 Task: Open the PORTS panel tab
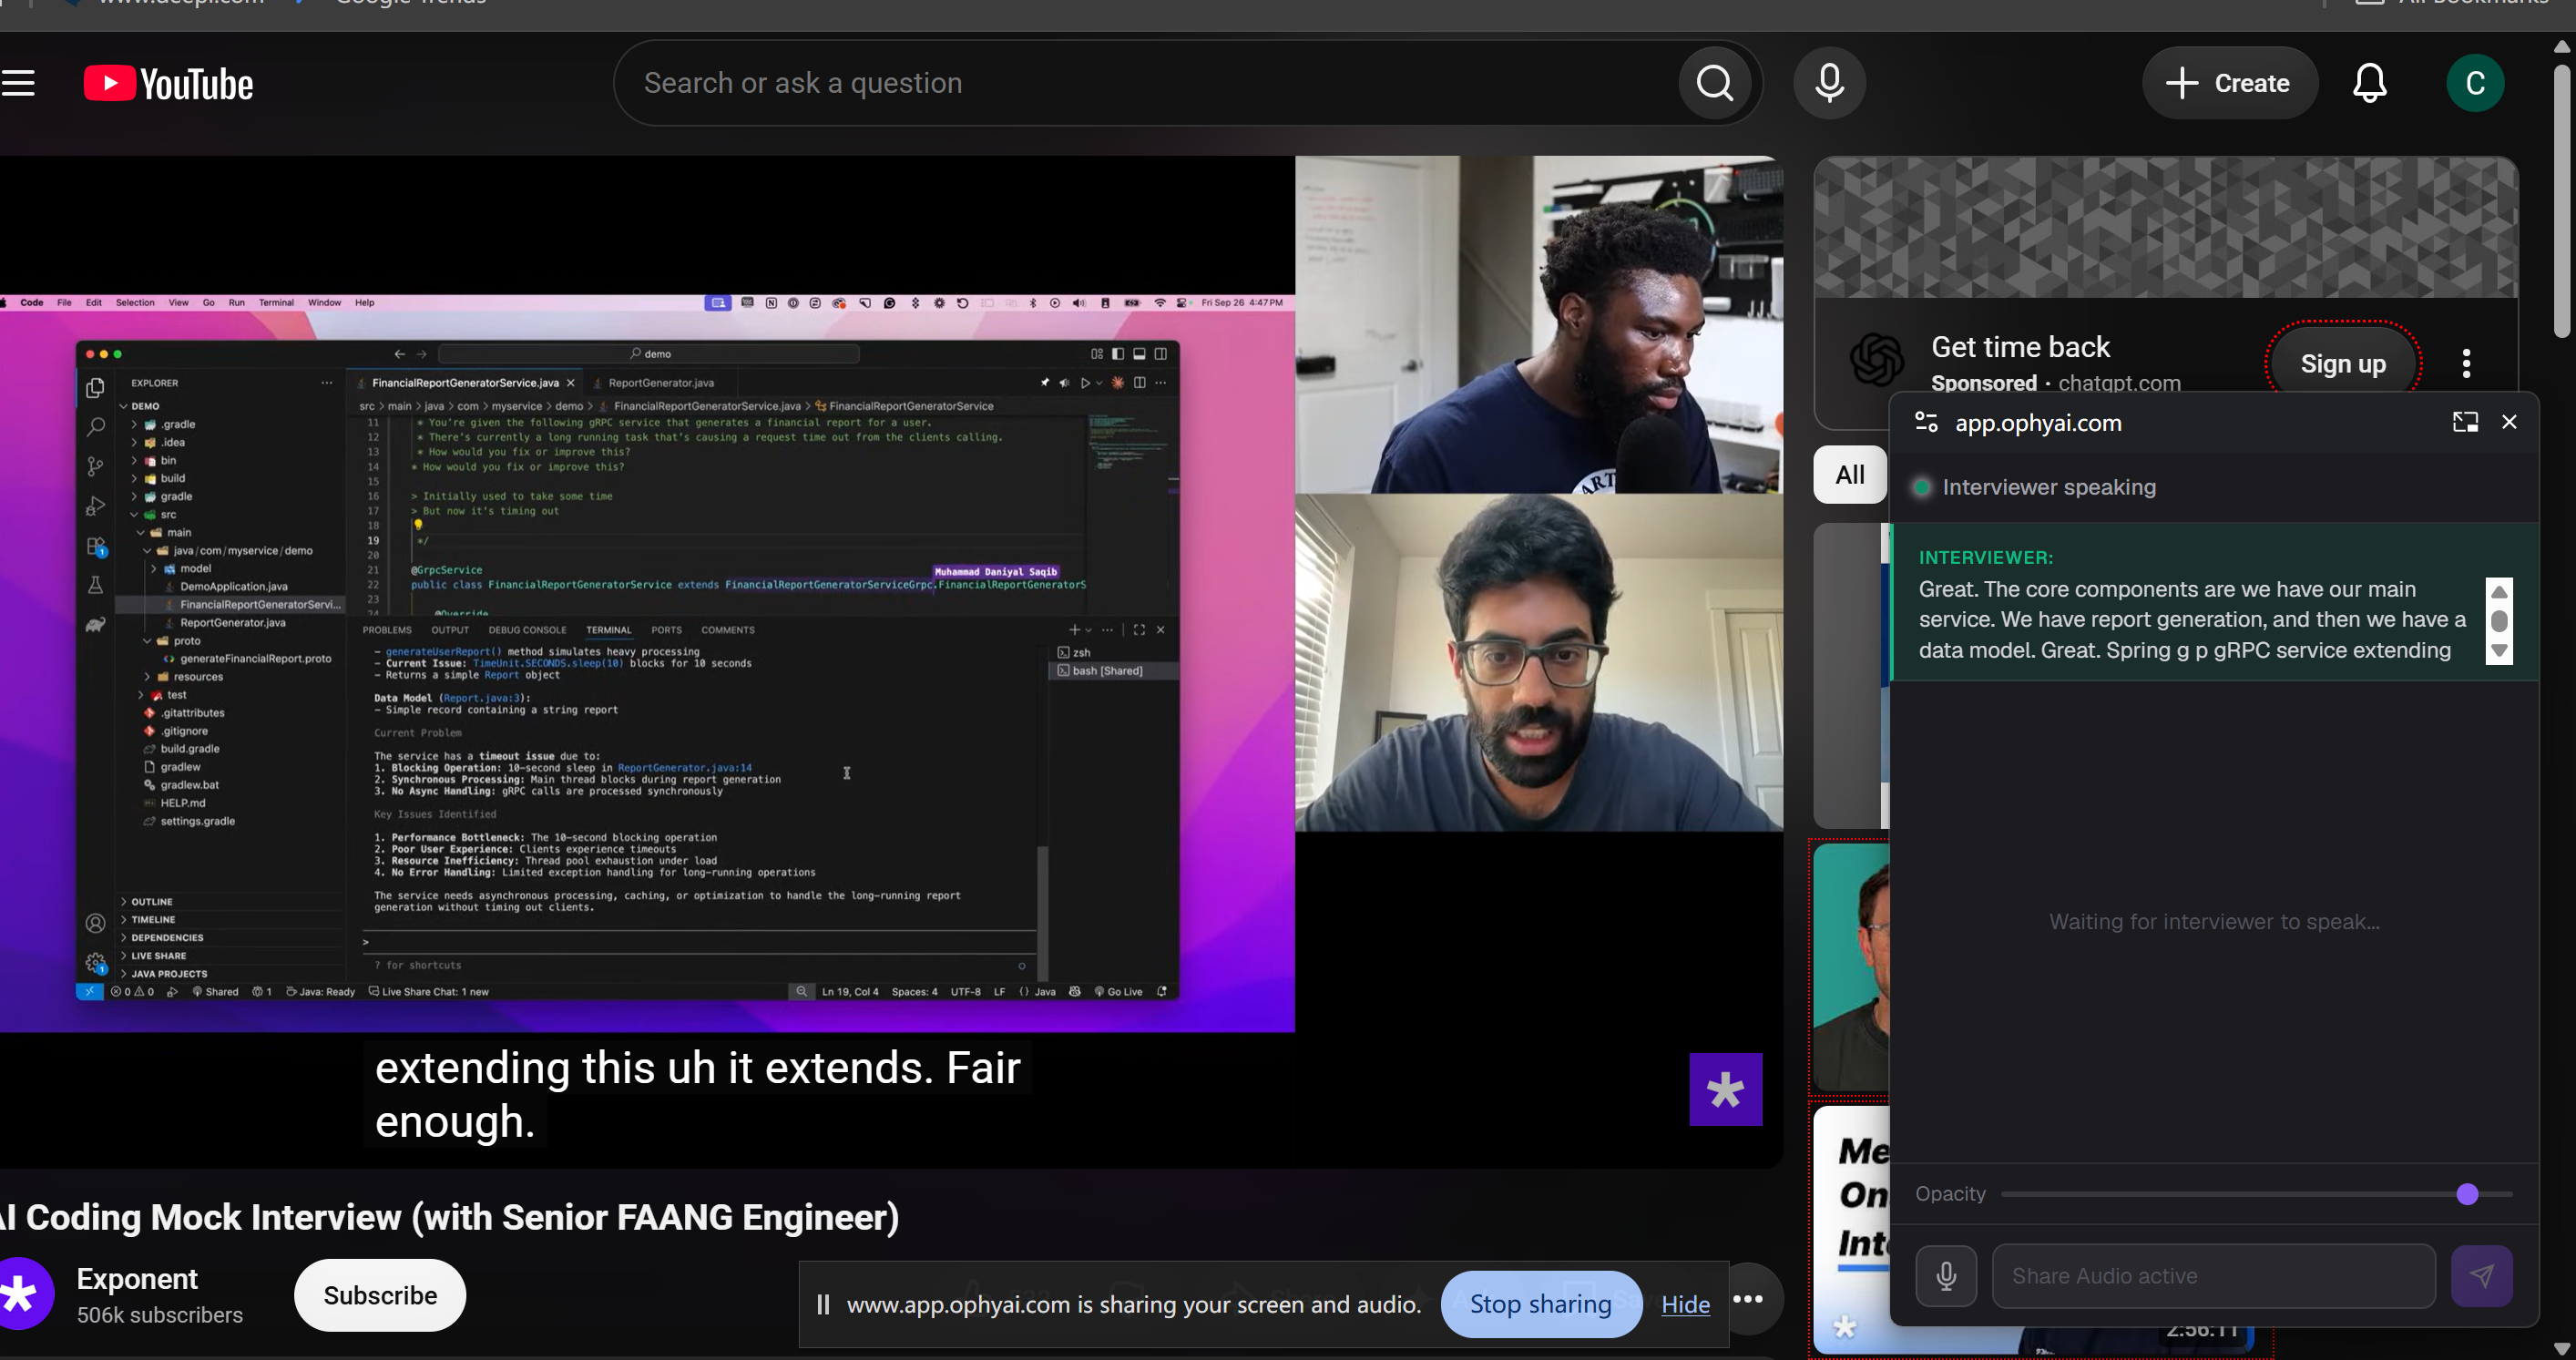point(666,630)
